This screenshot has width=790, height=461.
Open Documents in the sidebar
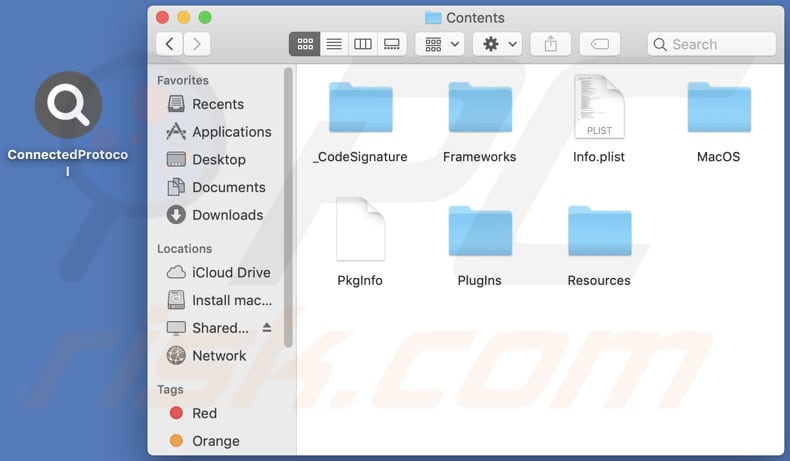pos(218,187)
